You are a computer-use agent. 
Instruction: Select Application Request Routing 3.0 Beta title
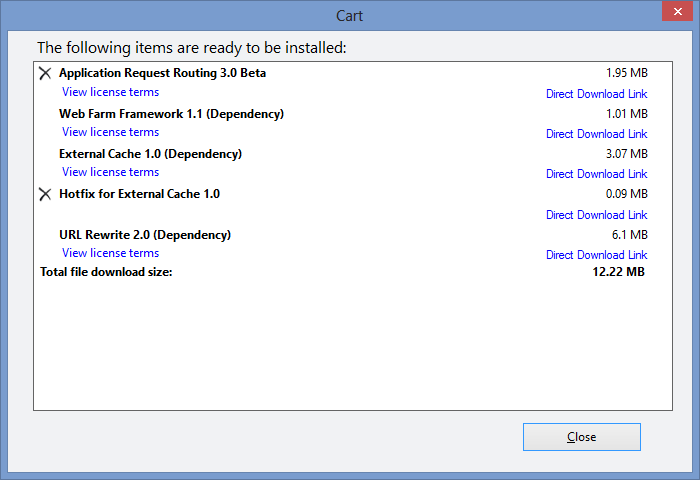coord(162,73)
